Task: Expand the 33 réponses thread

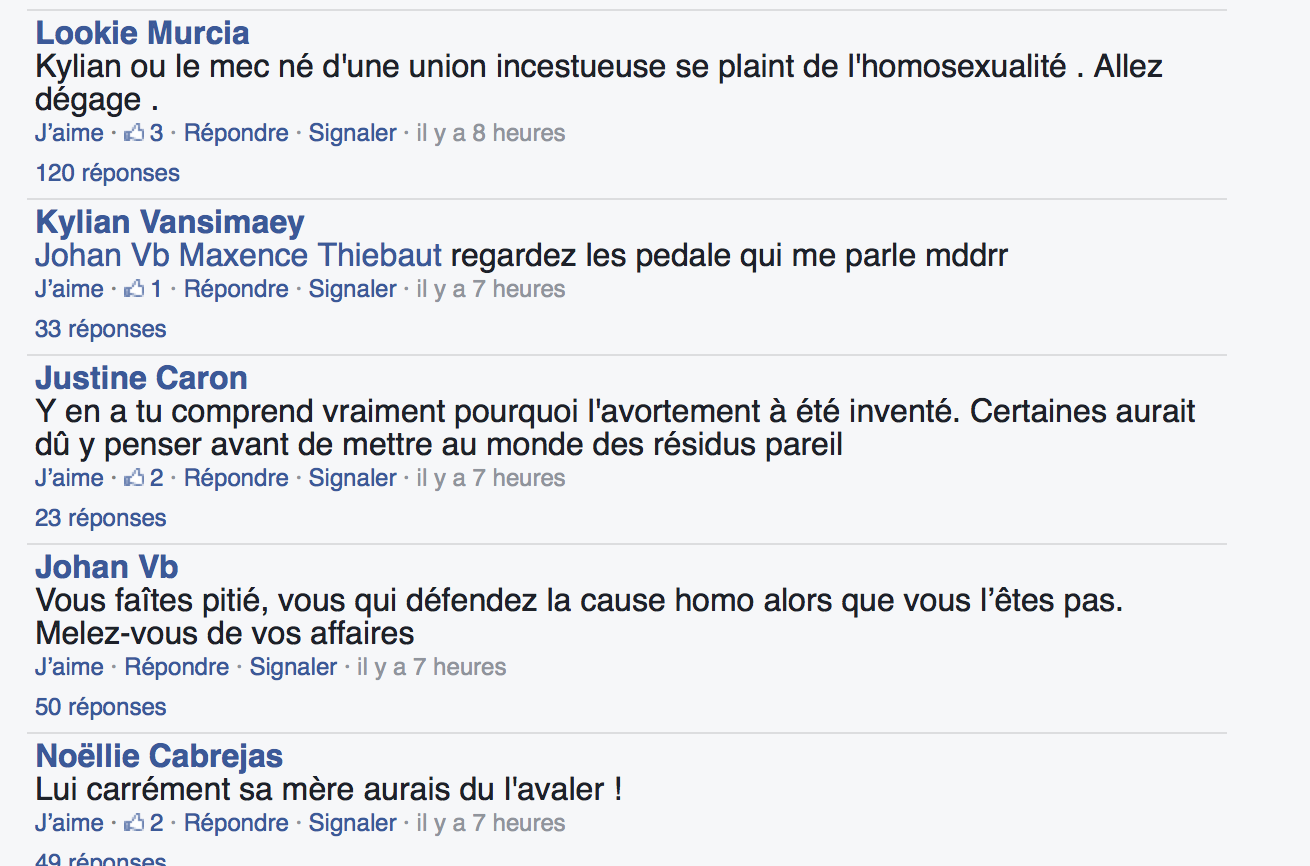Action: 100,329
